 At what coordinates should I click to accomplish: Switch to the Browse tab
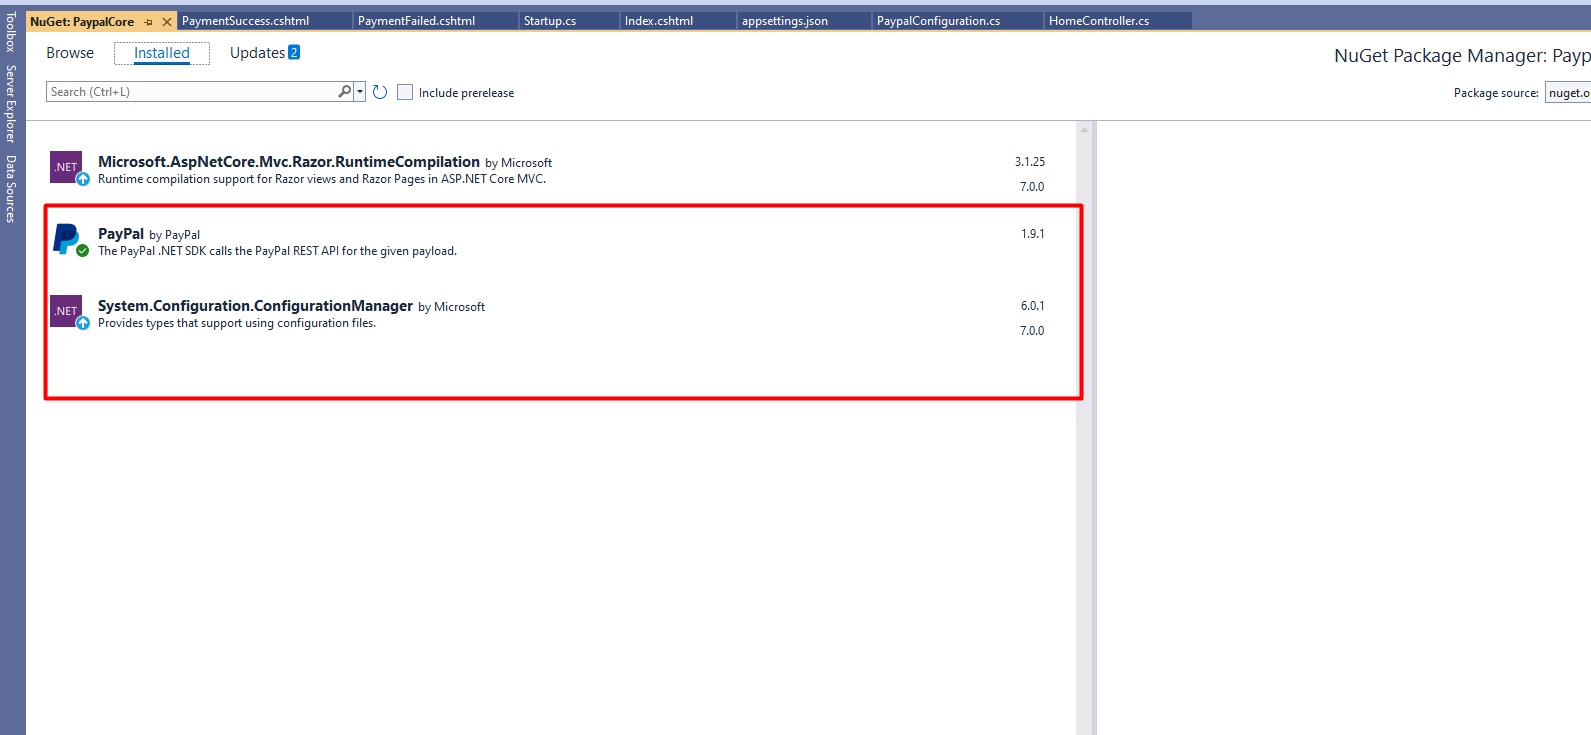[70, 53]
